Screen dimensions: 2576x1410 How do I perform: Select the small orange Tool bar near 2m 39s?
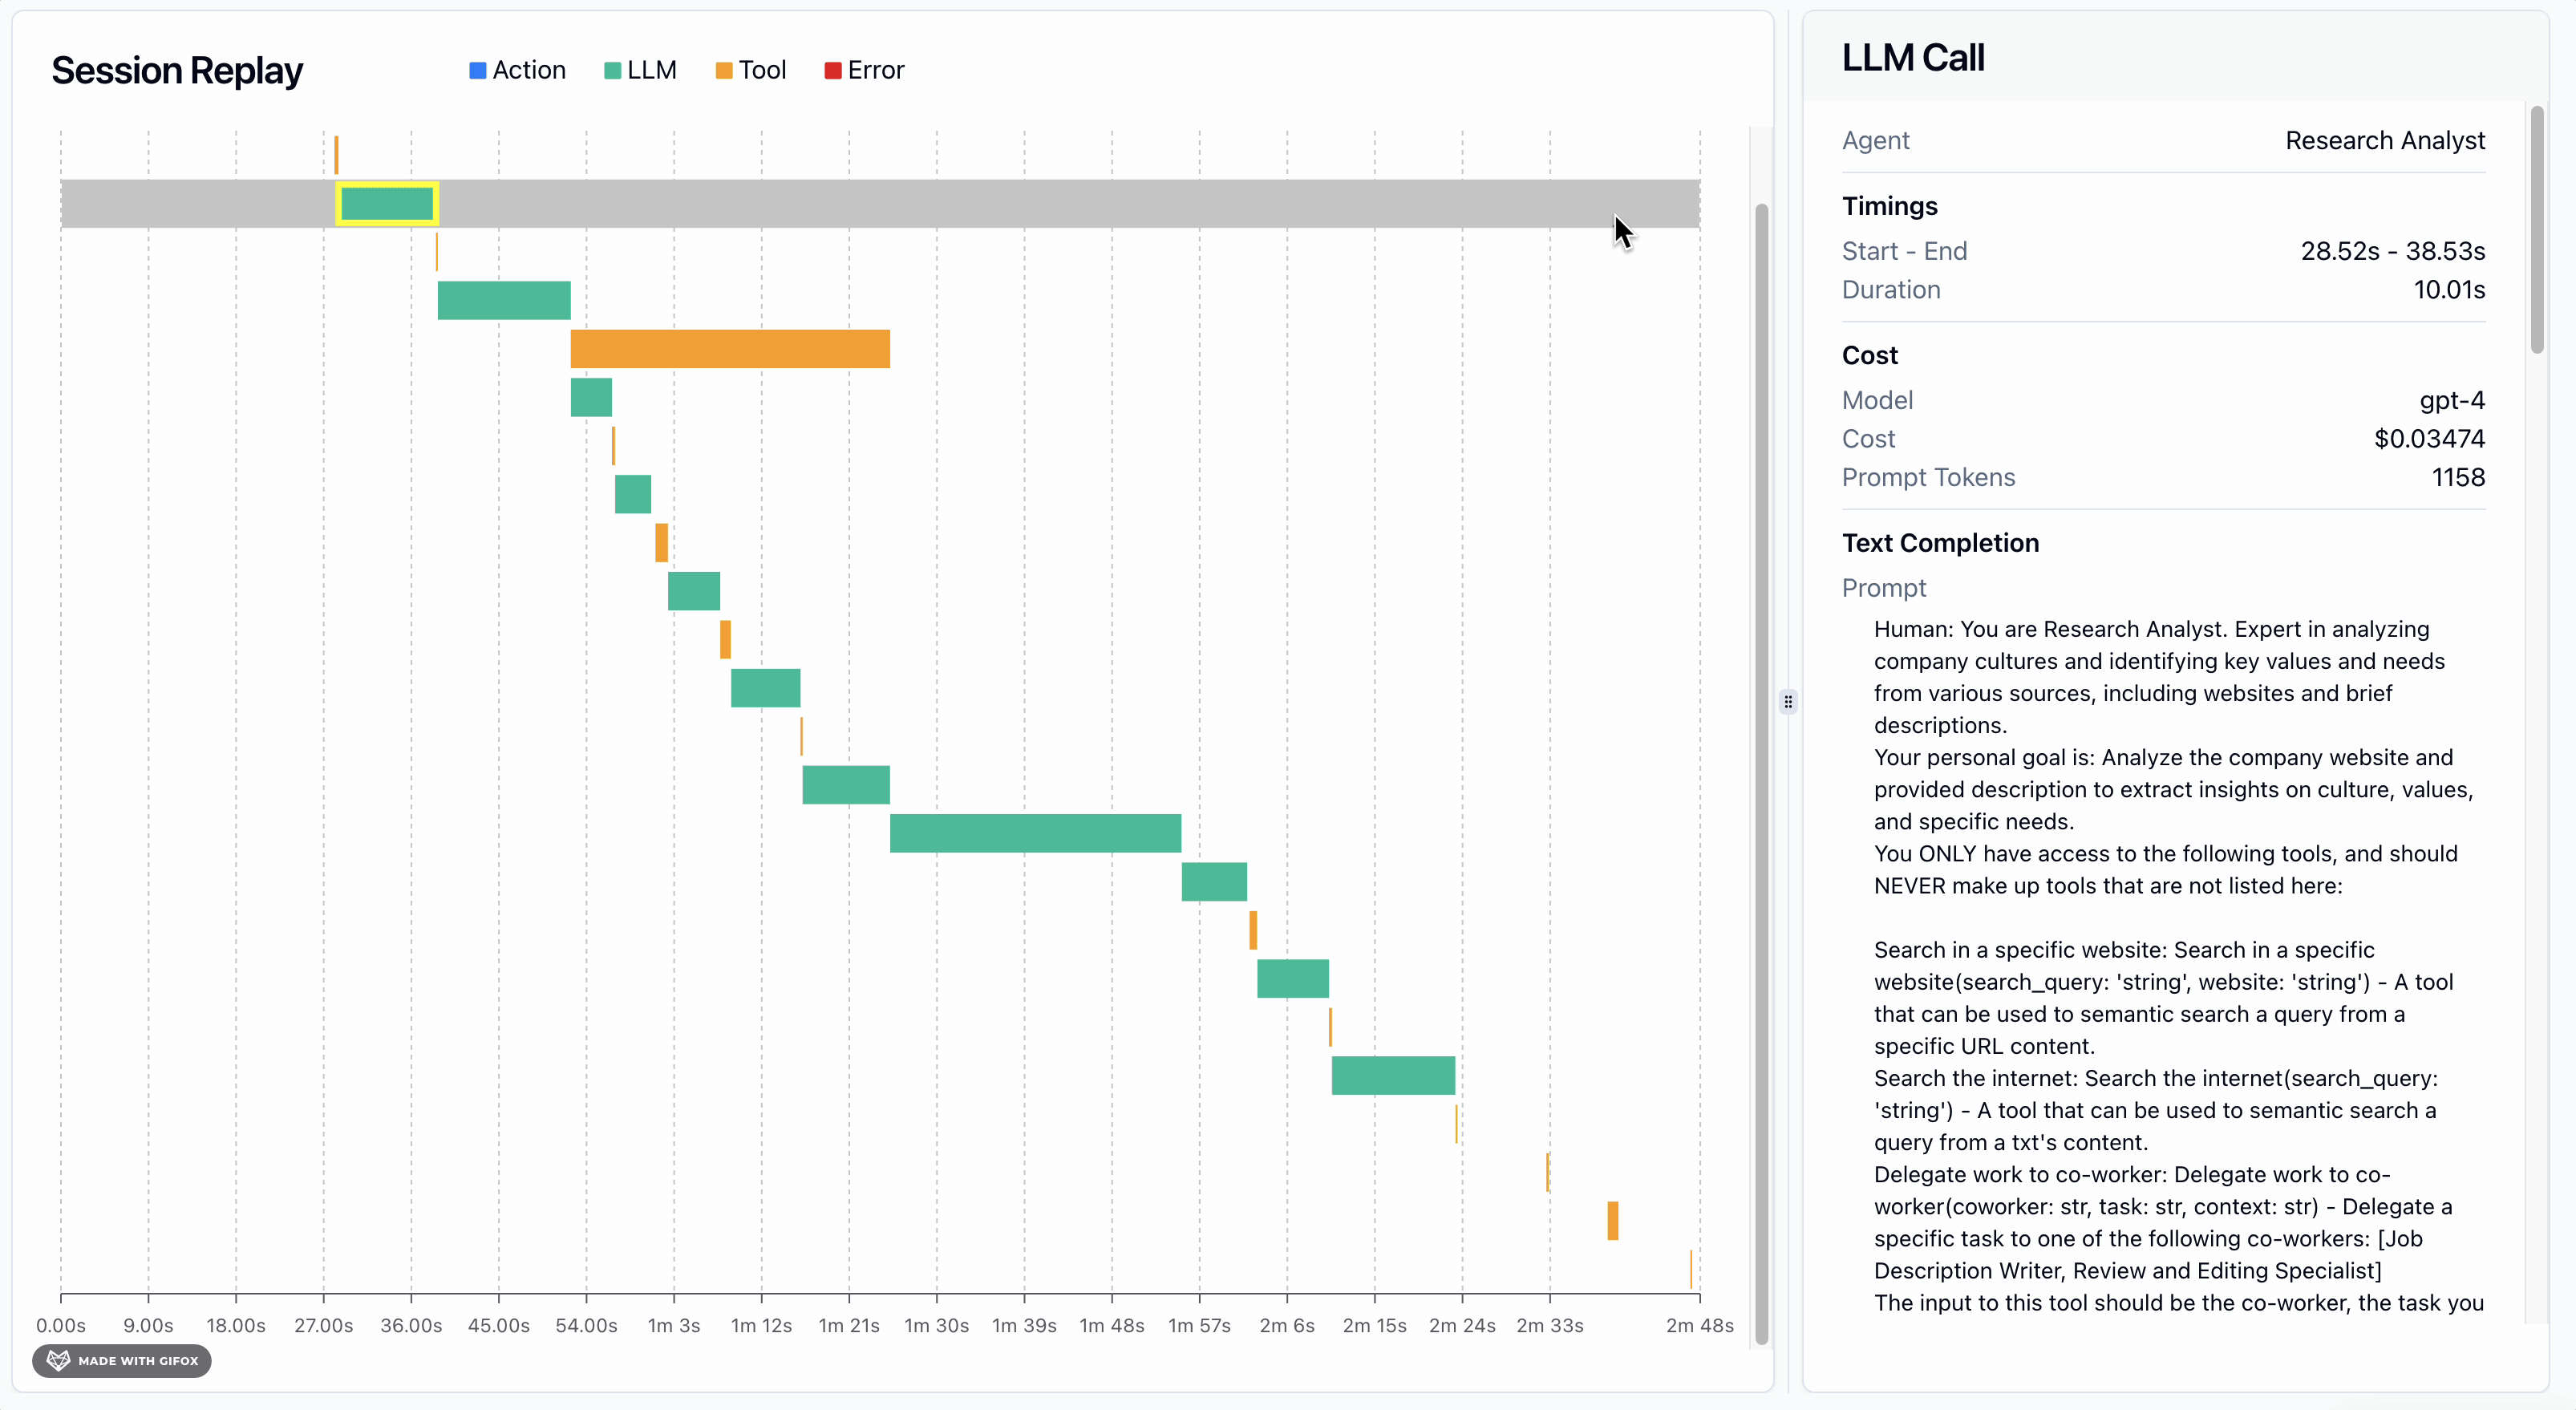coord(1613,1221)
